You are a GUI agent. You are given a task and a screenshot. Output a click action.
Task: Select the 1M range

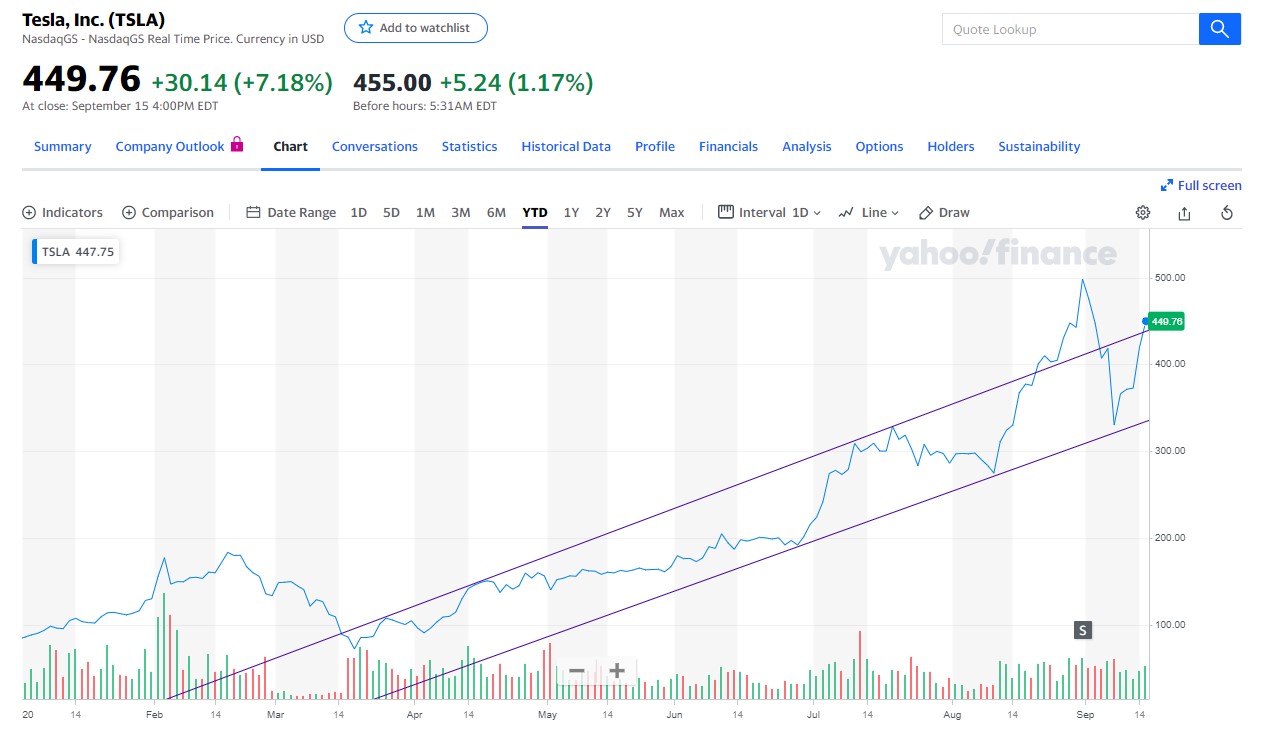point(425,213)
